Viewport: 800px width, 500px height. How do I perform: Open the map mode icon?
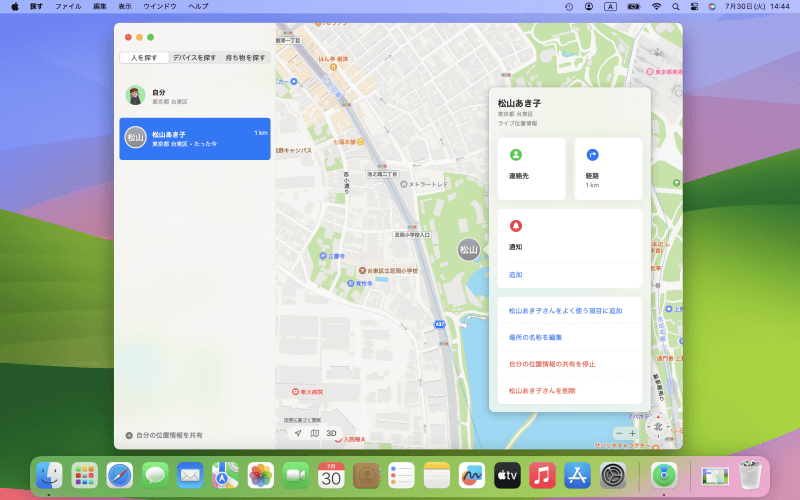click(x=315, y=433)
